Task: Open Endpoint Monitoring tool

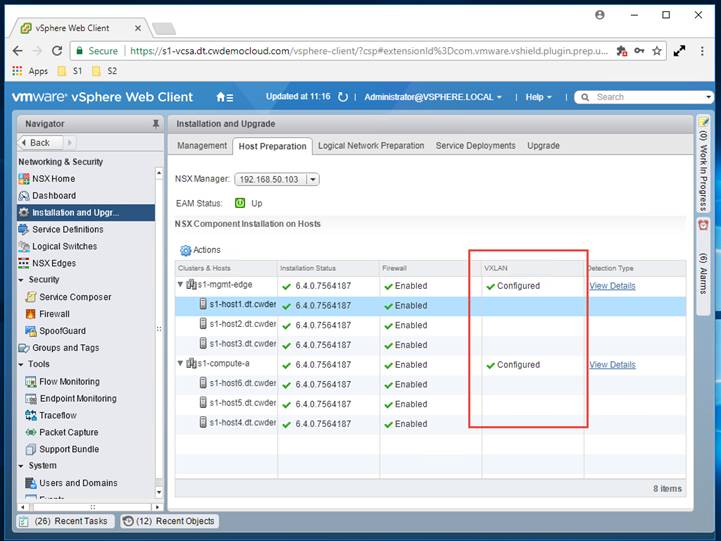Action: (x=78, y=399)
